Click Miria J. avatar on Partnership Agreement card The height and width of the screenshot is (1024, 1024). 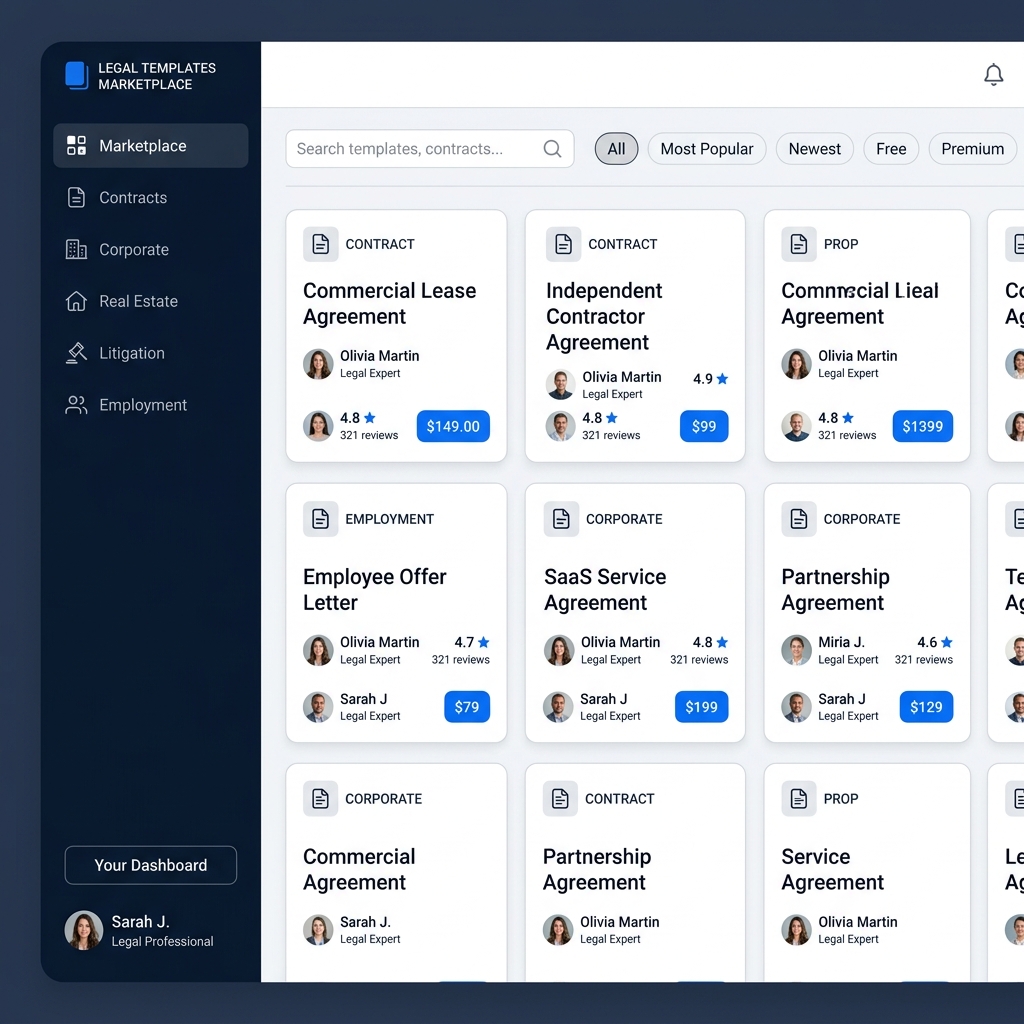796,650
